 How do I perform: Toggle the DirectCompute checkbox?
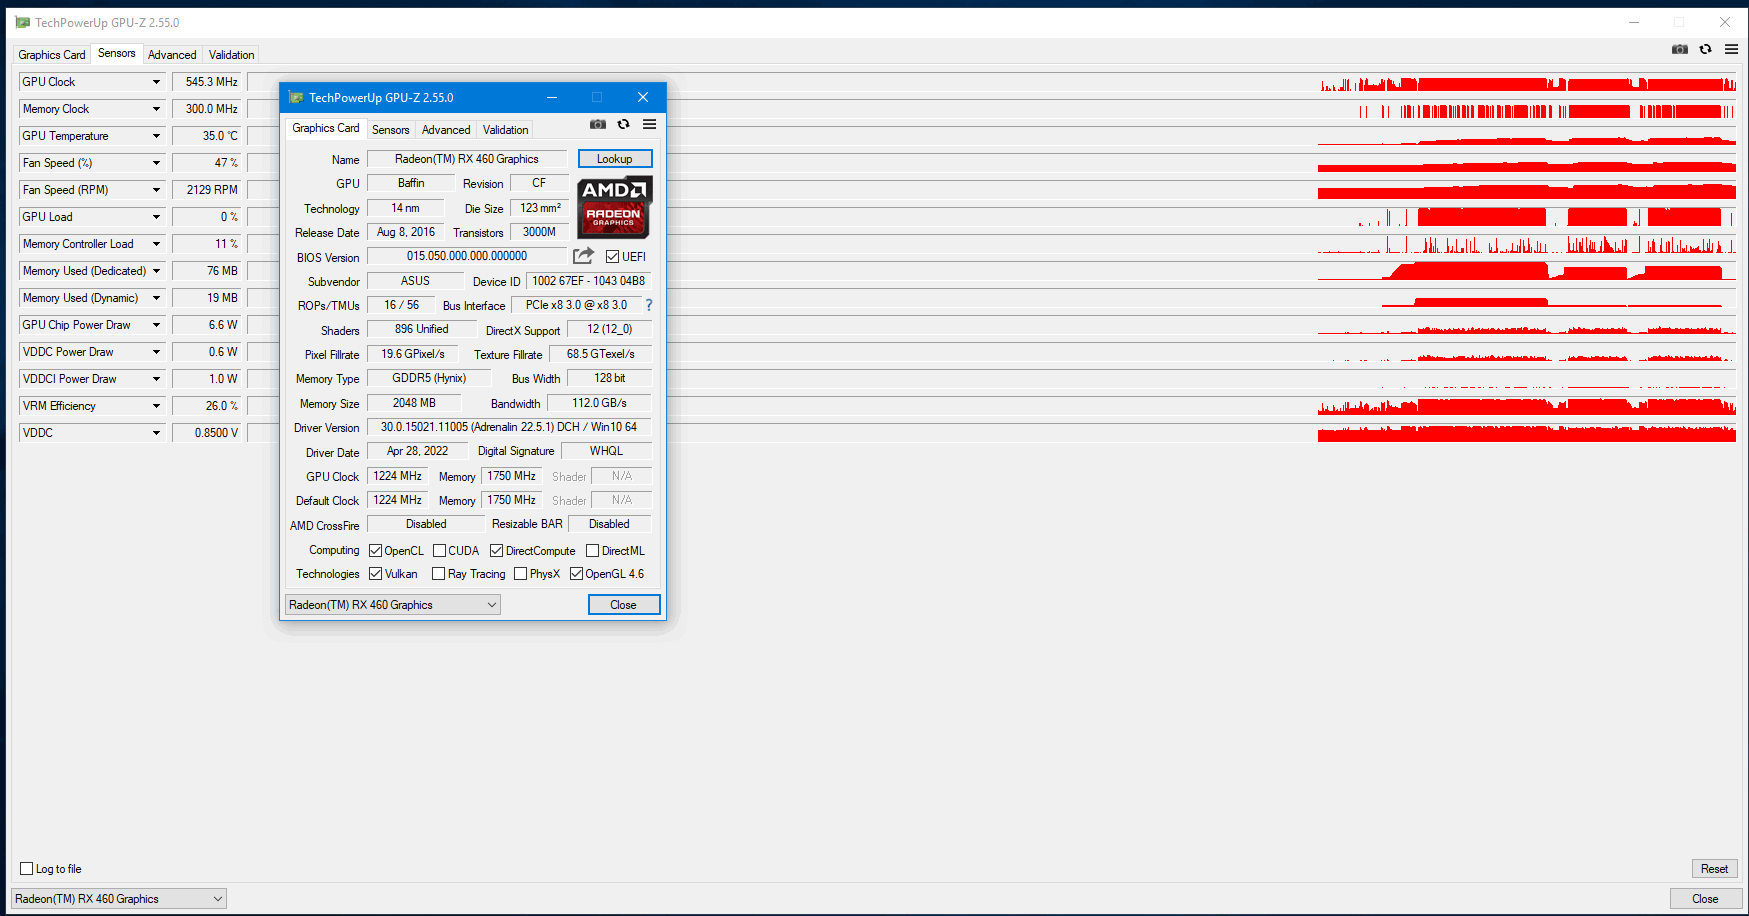[496, 551]
